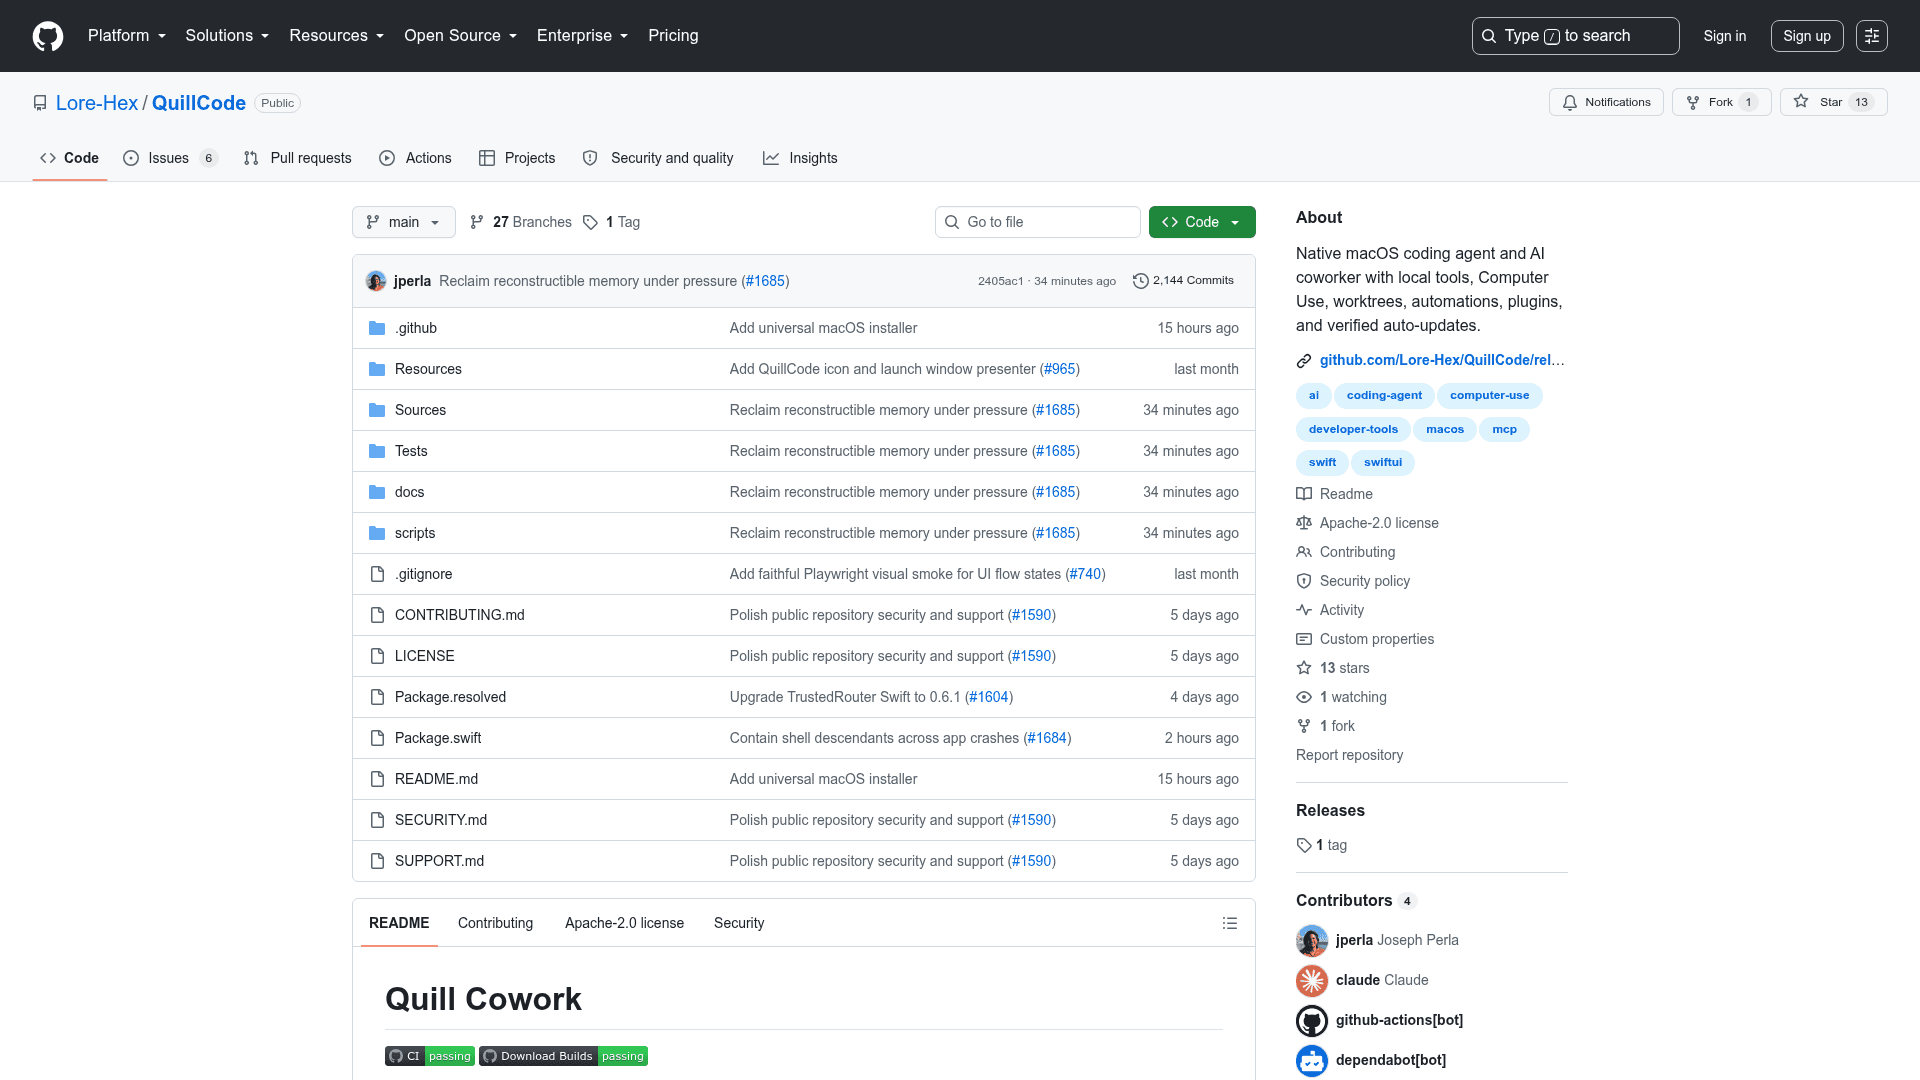Click the Package.resolved file icon
This screenshot has width=1920, height=1080.
377,697
